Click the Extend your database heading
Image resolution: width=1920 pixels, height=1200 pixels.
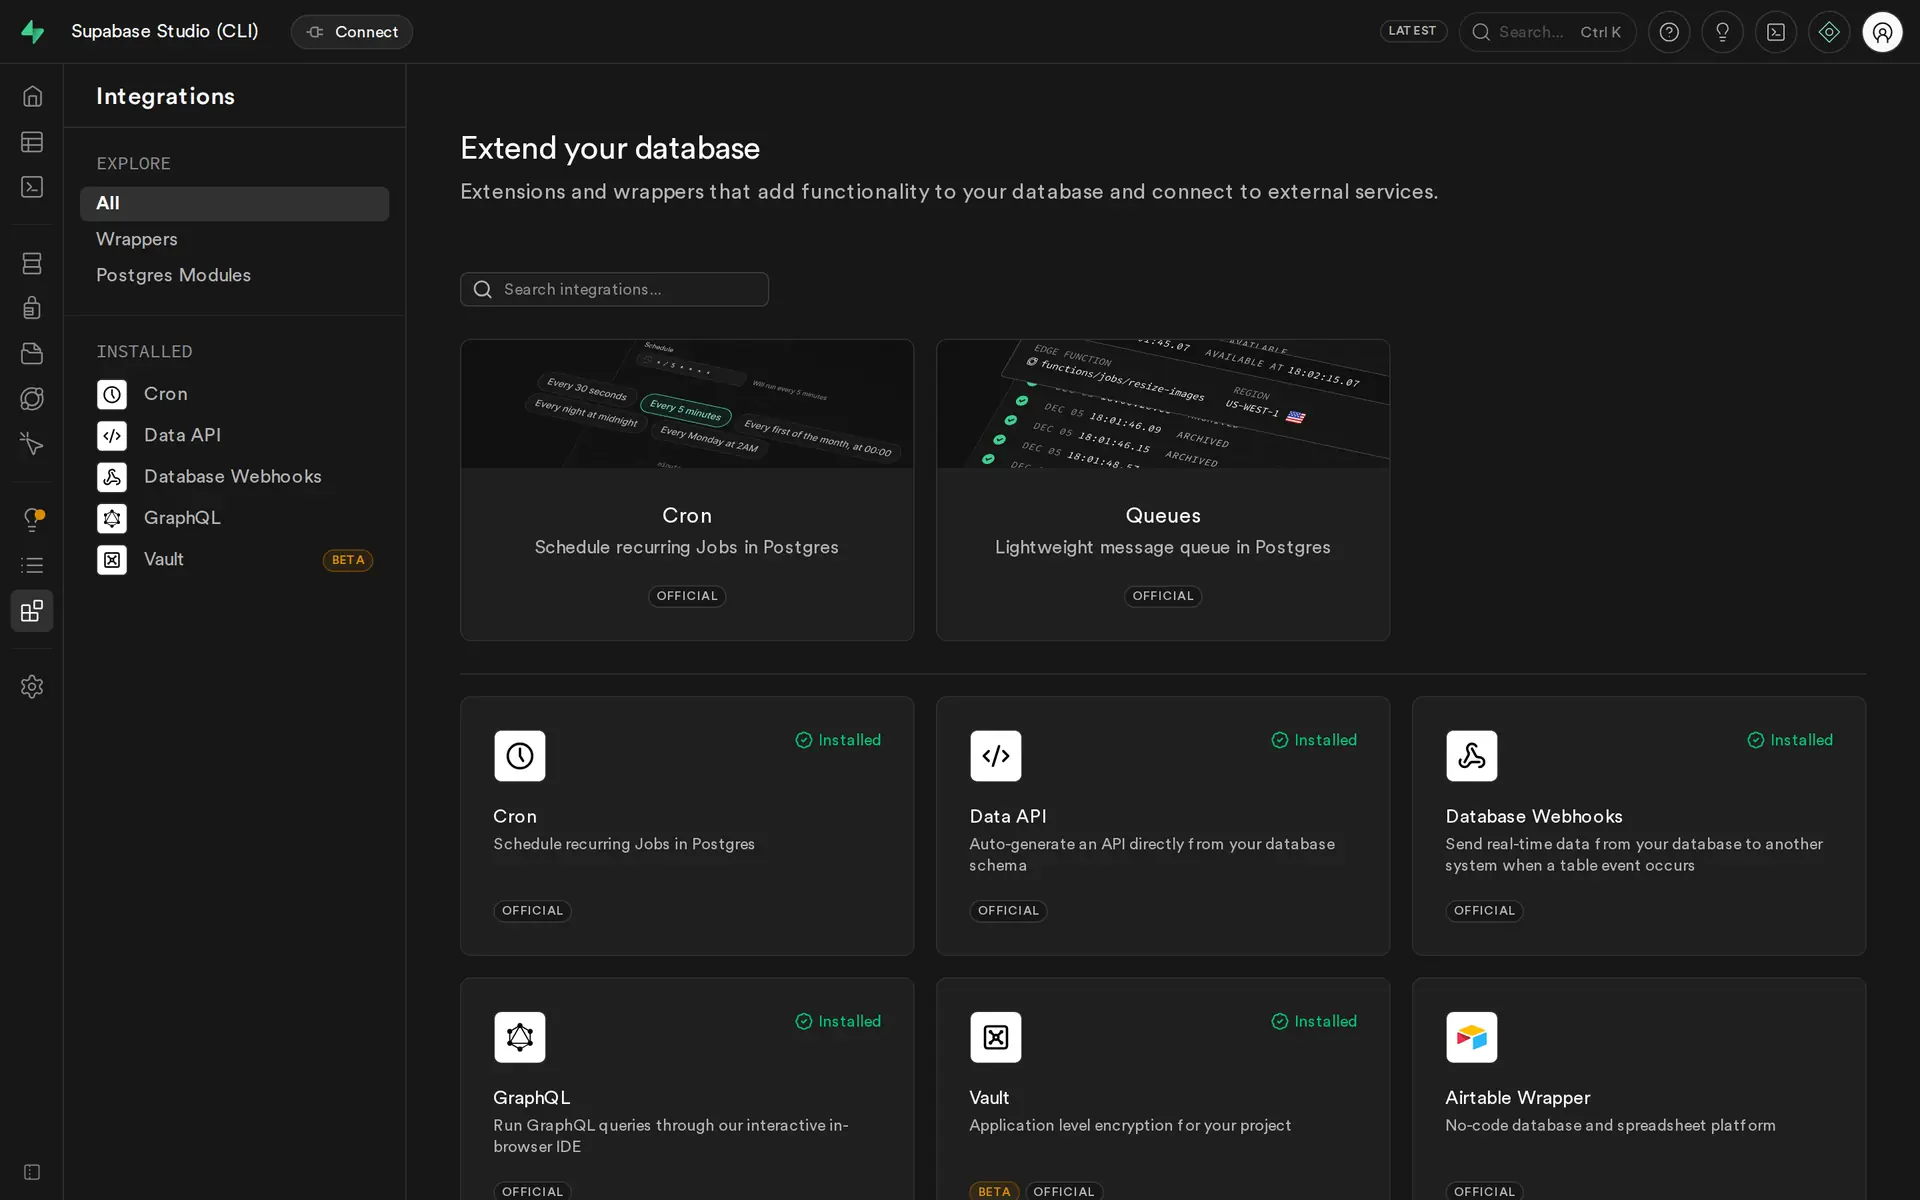610,149
